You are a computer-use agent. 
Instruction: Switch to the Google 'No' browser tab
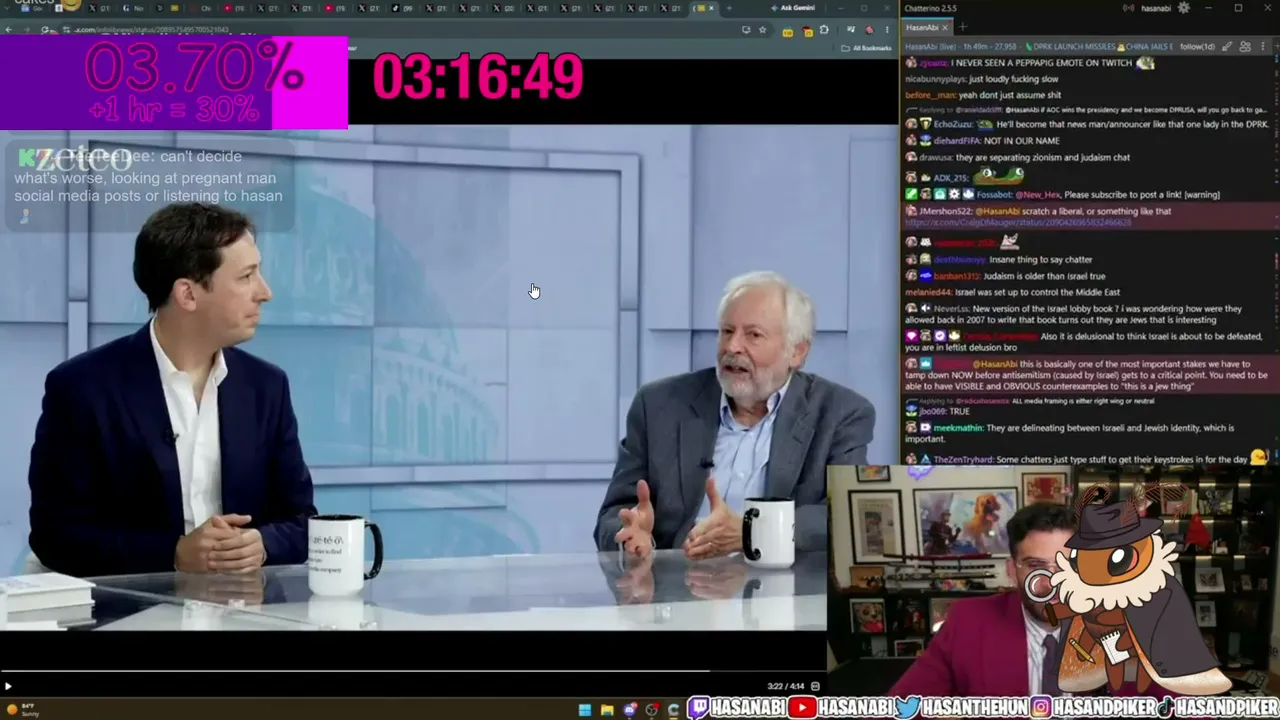tap(132, 8)
